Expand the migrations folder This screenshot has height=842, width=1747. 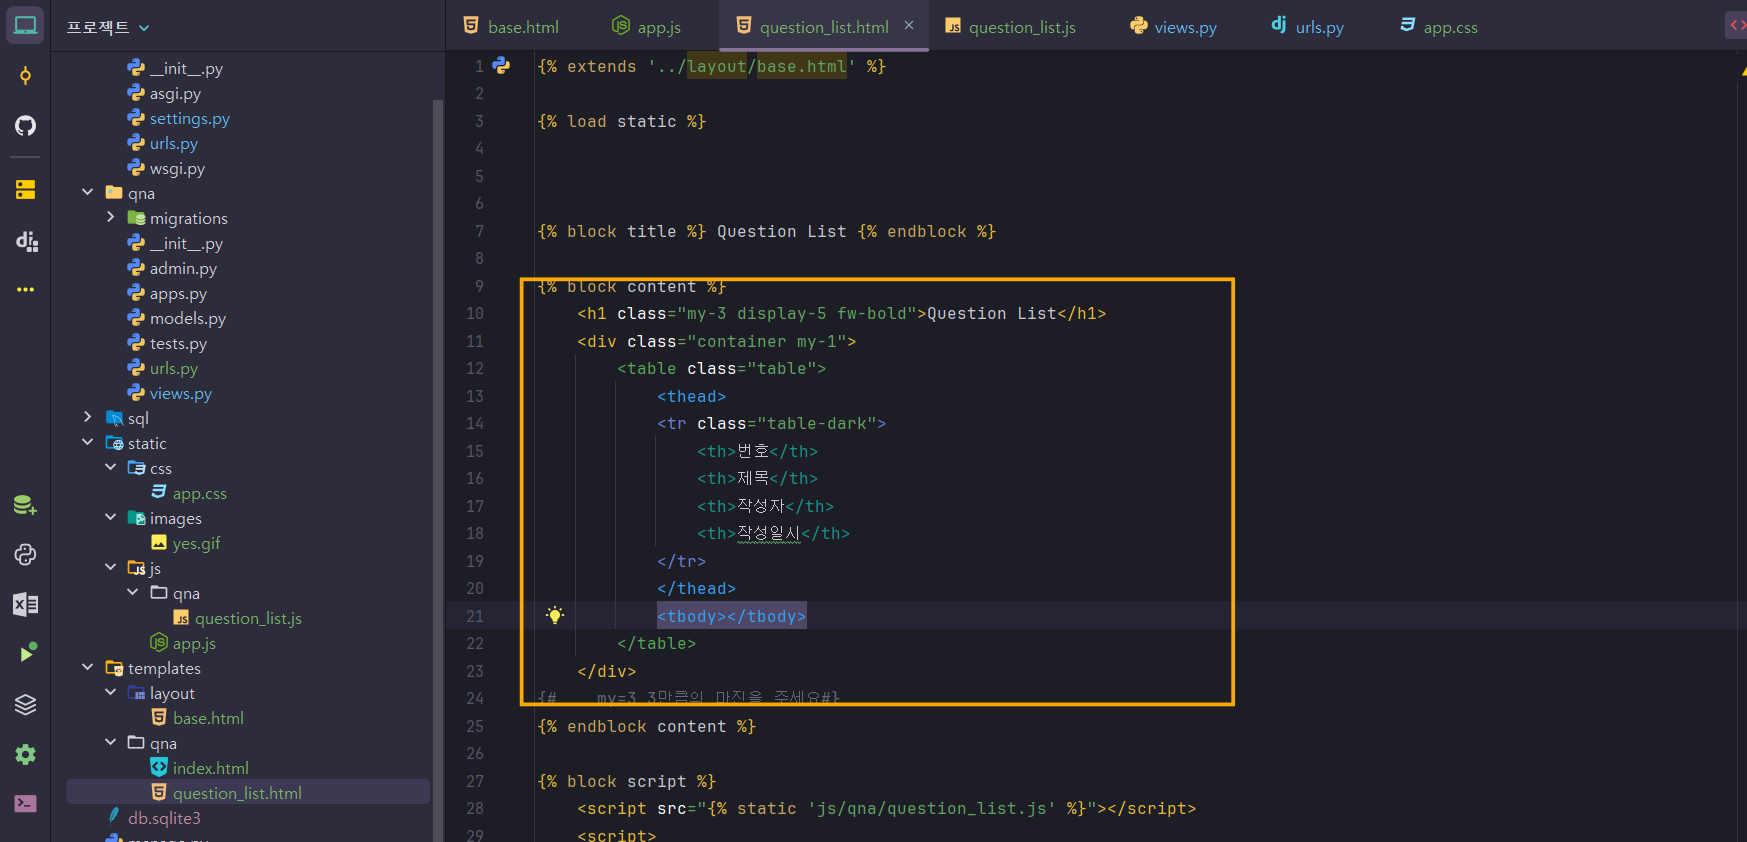tap(110, 217)
